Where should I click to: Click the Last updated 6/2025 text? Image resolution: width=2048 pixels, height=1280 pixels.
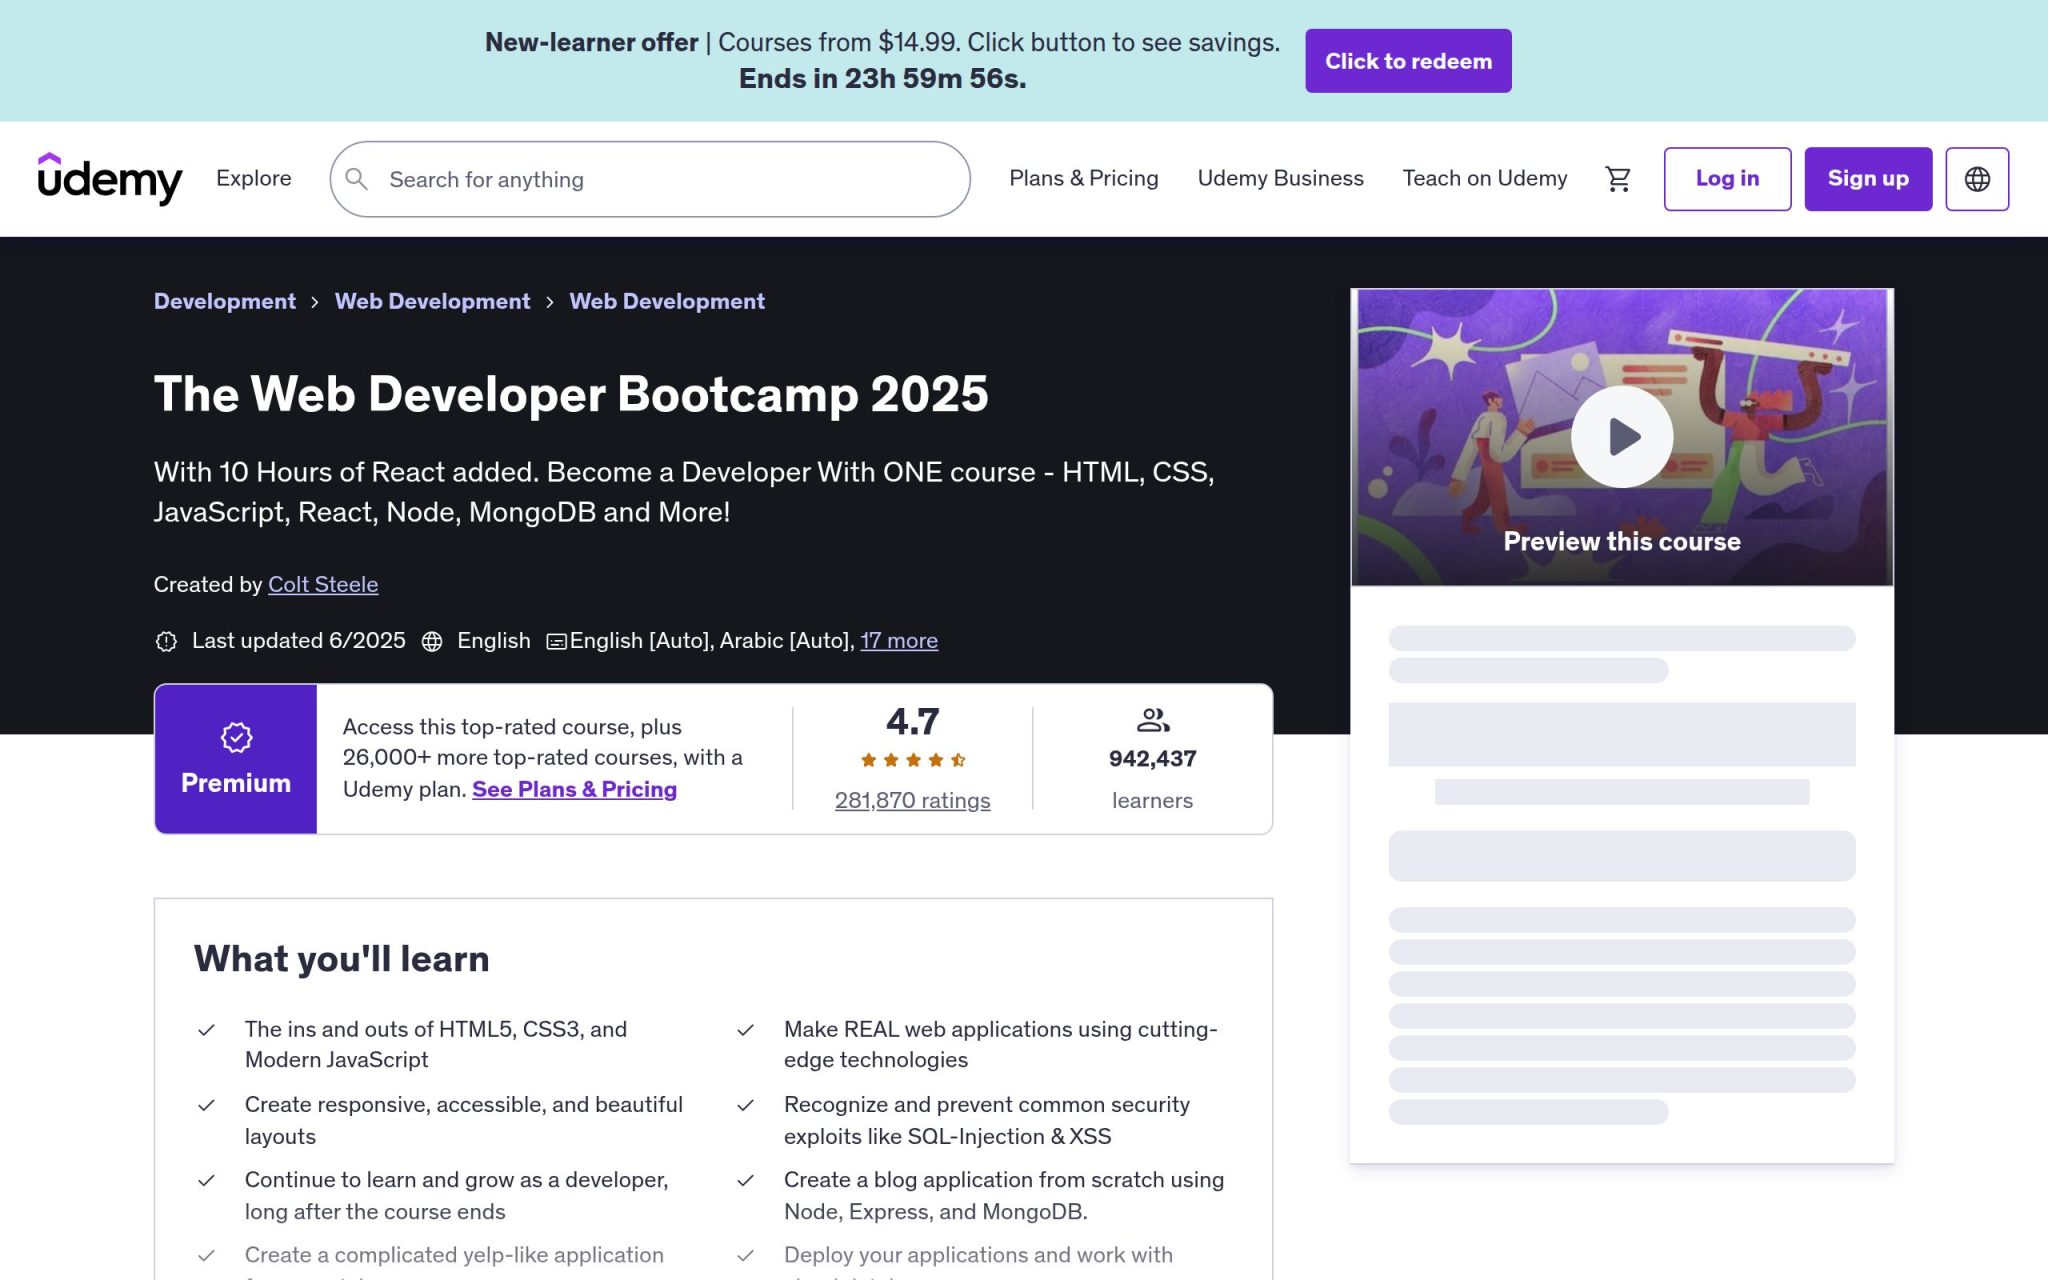click(298, 641)
